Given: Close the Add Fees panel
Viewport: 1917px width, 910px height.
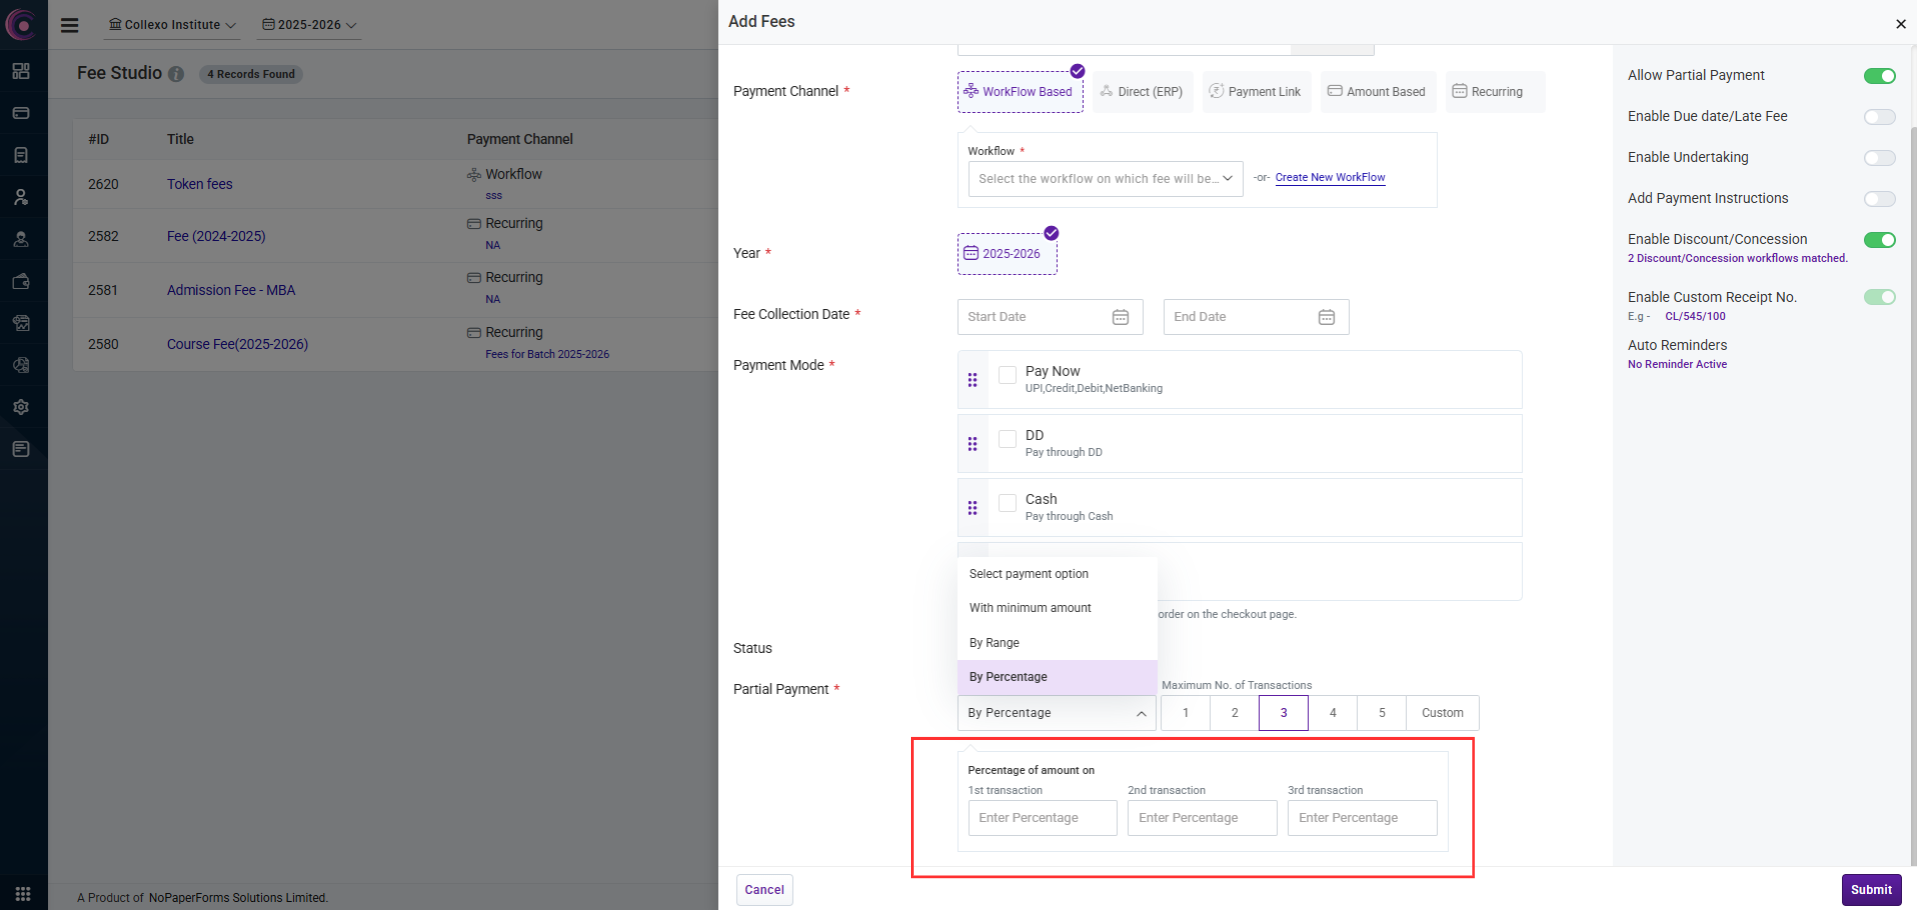Looking at the screenshot, I should 1900,24.
